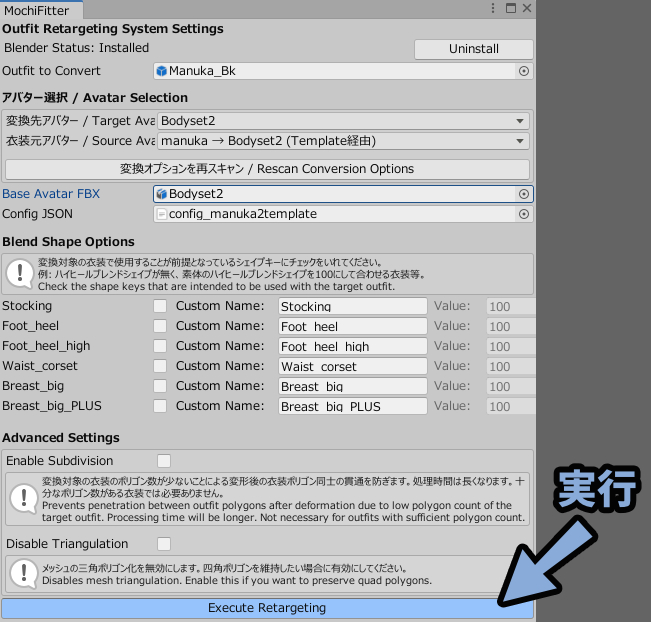Open object picker for Base Avatar FBX
The height and width of the screenshot is (622, 651).
coord(523,194)
